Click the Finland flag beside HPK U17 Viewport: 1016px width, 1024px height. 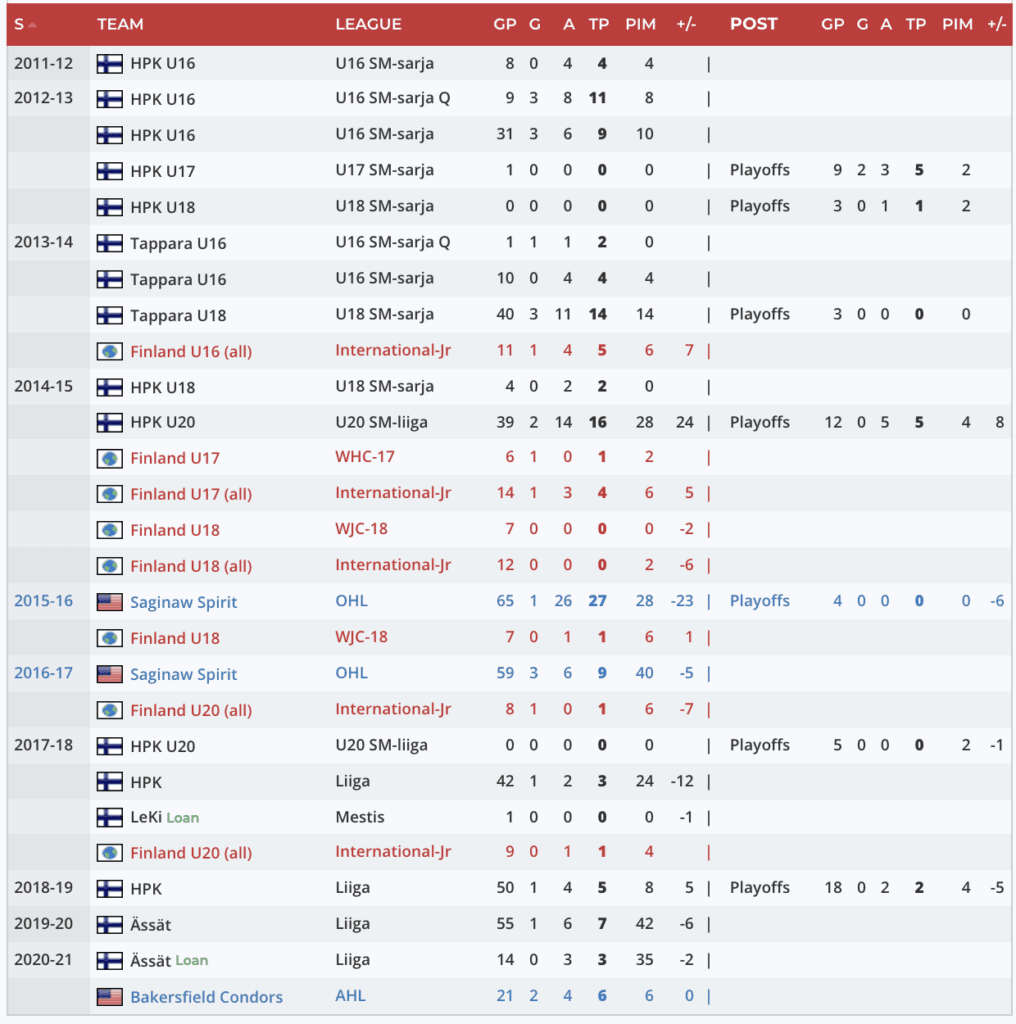pyautogui.click(x=109, y=171)
